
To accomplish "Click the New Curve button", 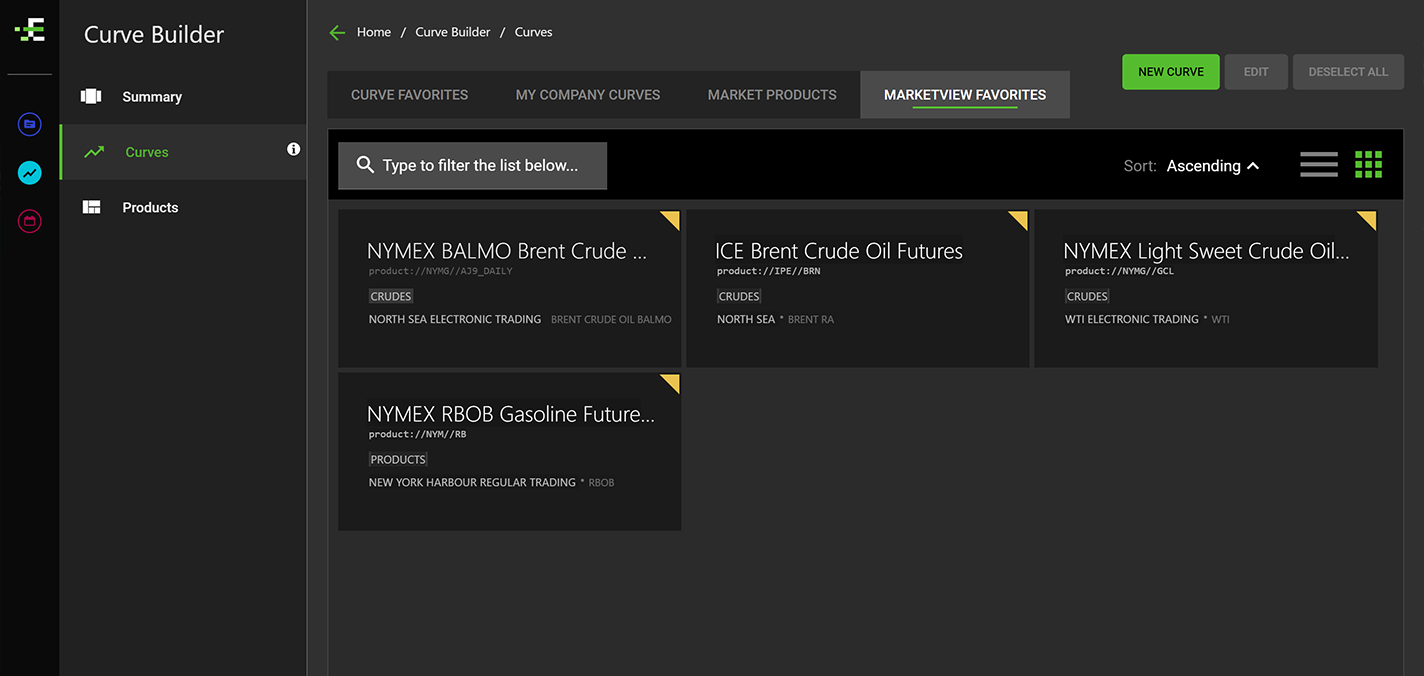I will (1171, 72).
